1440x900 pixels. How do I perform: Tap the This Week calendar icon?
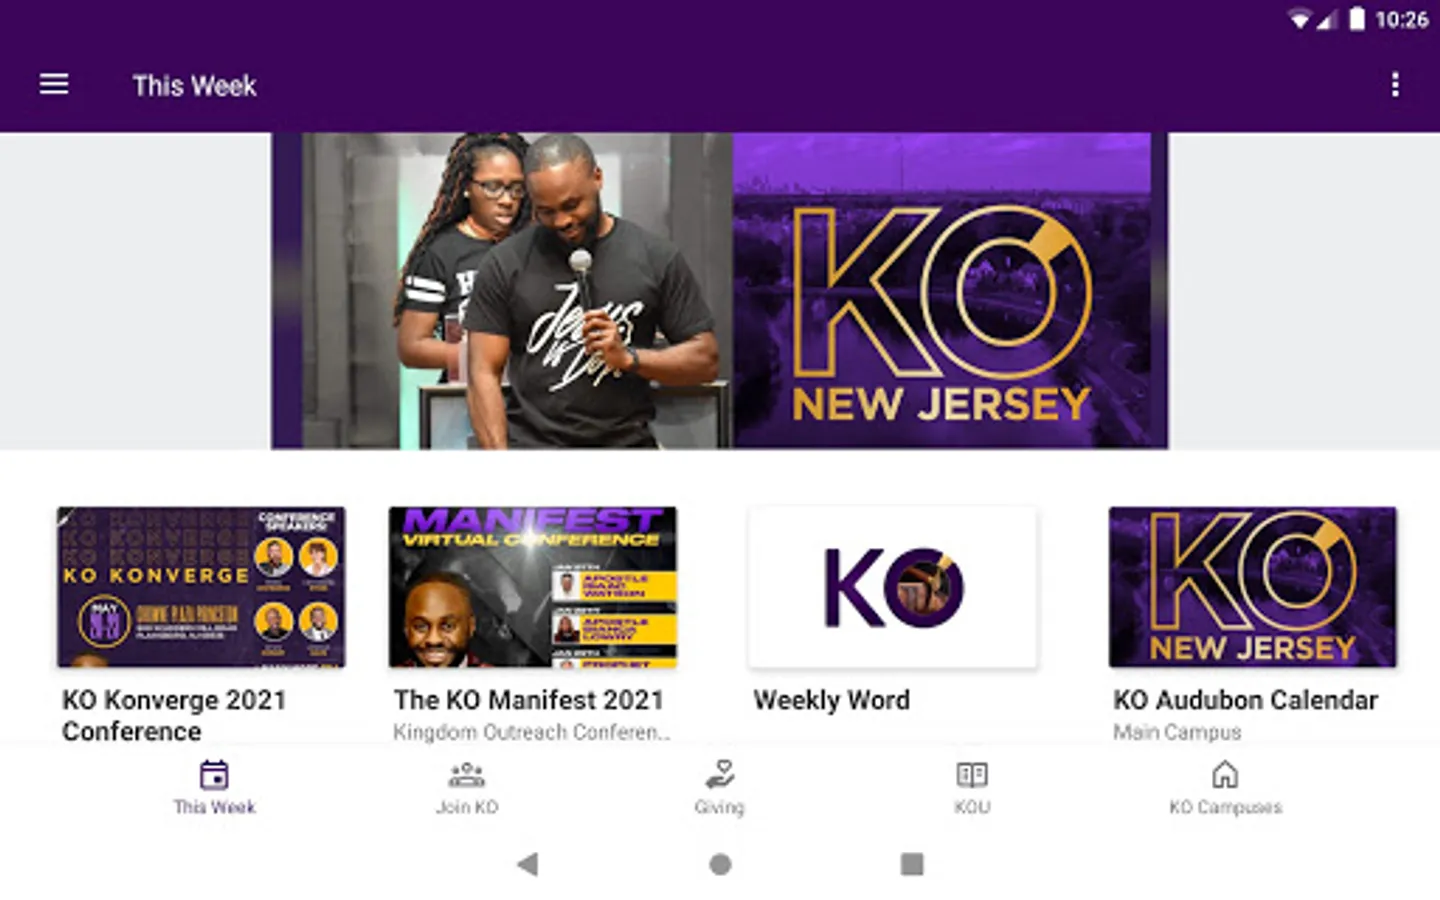coord(214,775)
